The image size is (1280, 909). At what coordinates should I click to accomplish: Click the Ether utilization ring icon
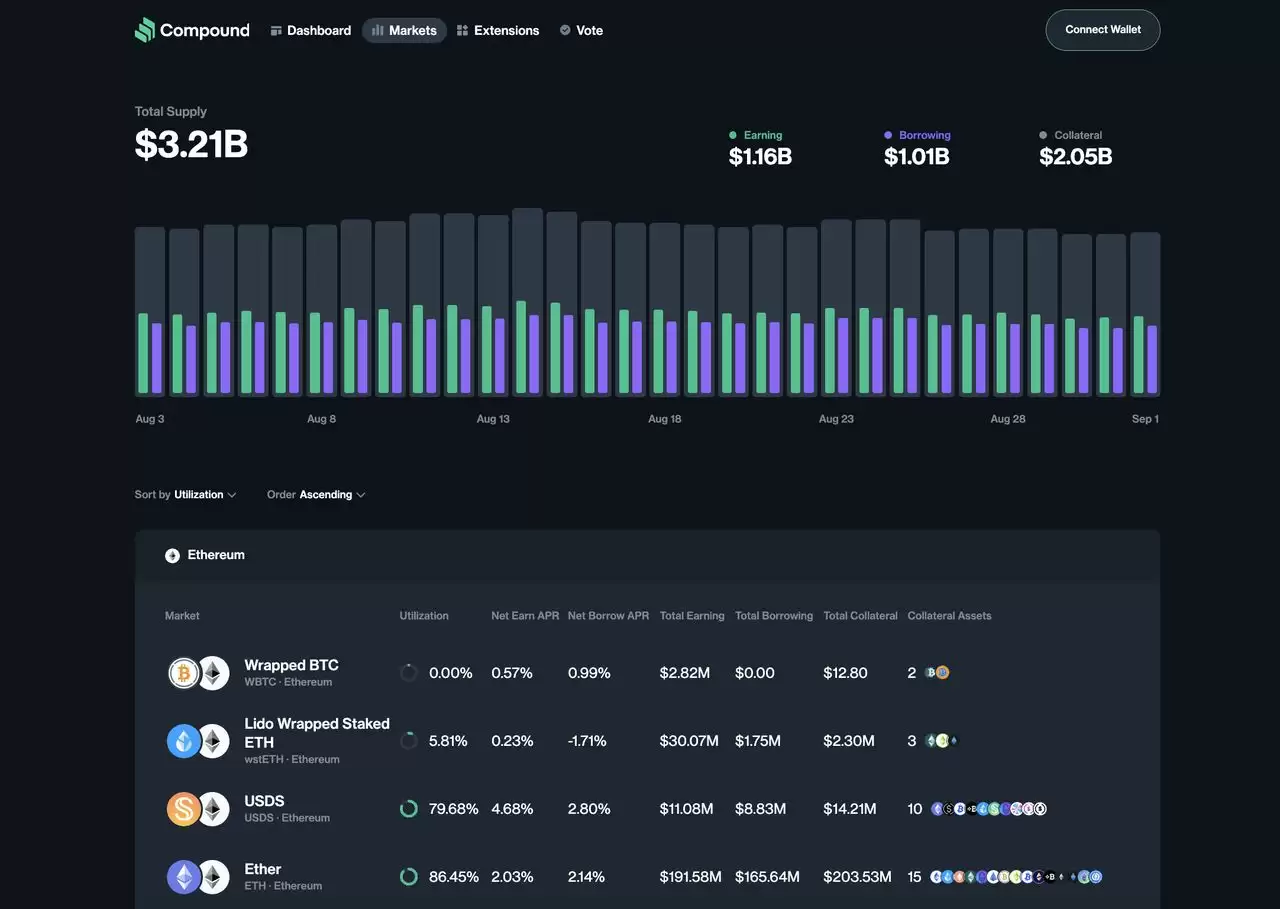point(409,877)
